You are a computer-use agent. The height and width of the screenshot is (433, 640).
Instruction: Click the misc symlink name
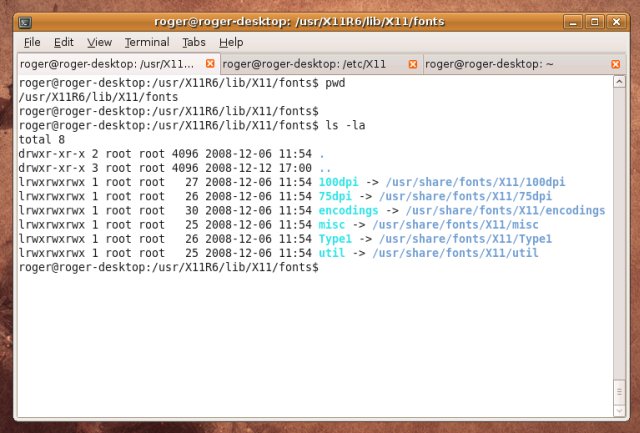pos(331,224)
